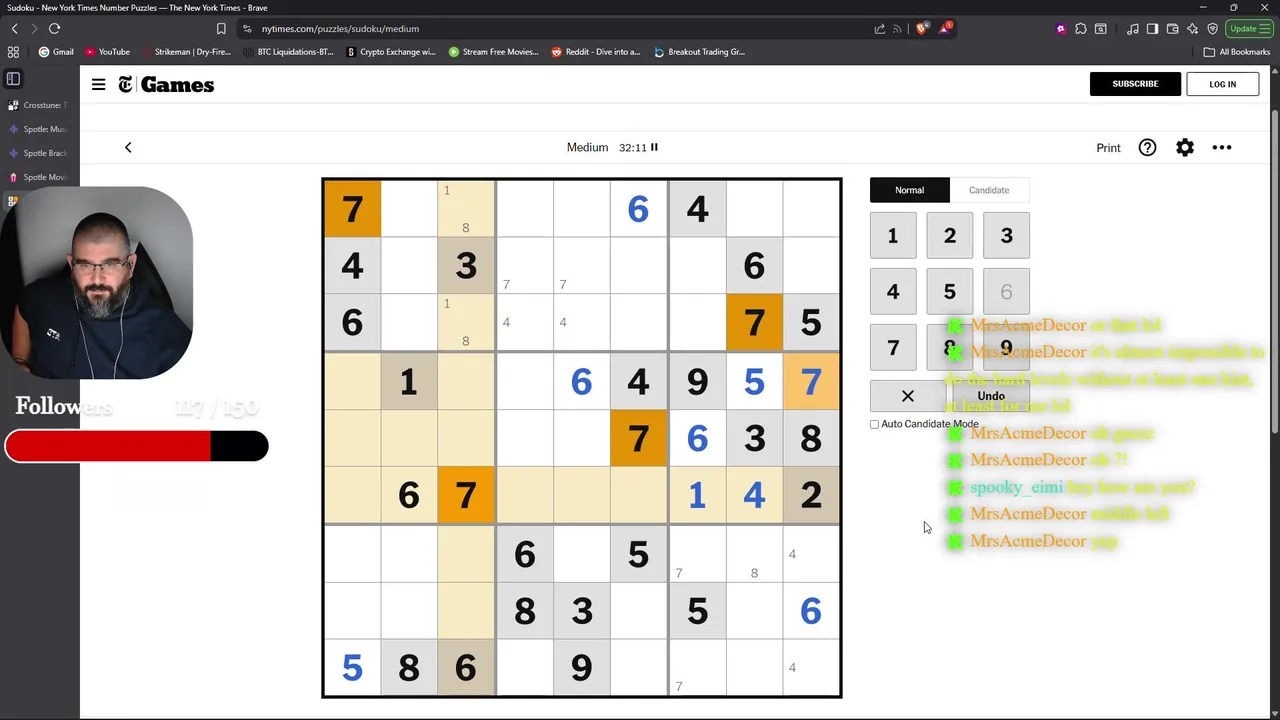Click the Undo button
This screenshot has height=720, width=1280.
pos(991,396)
